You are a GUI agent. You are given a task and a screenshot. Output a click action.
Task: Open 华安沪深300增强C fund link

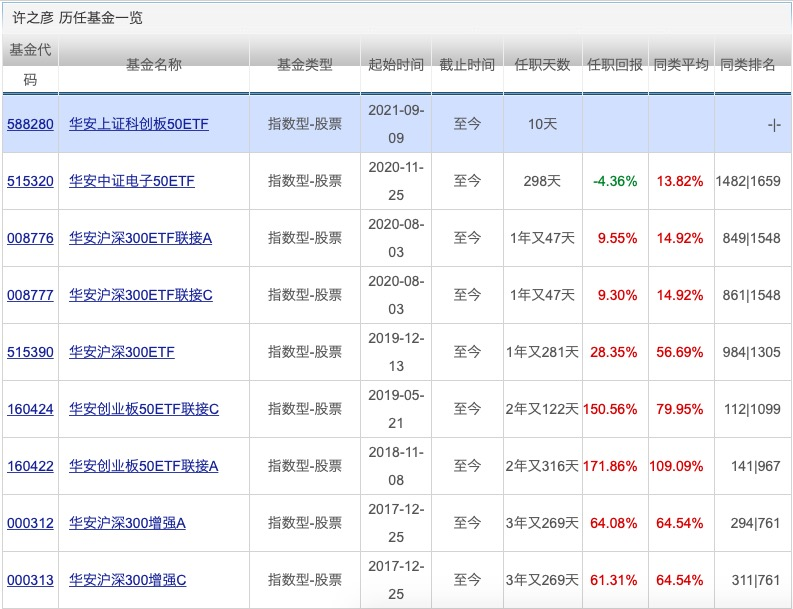[127, 581]
